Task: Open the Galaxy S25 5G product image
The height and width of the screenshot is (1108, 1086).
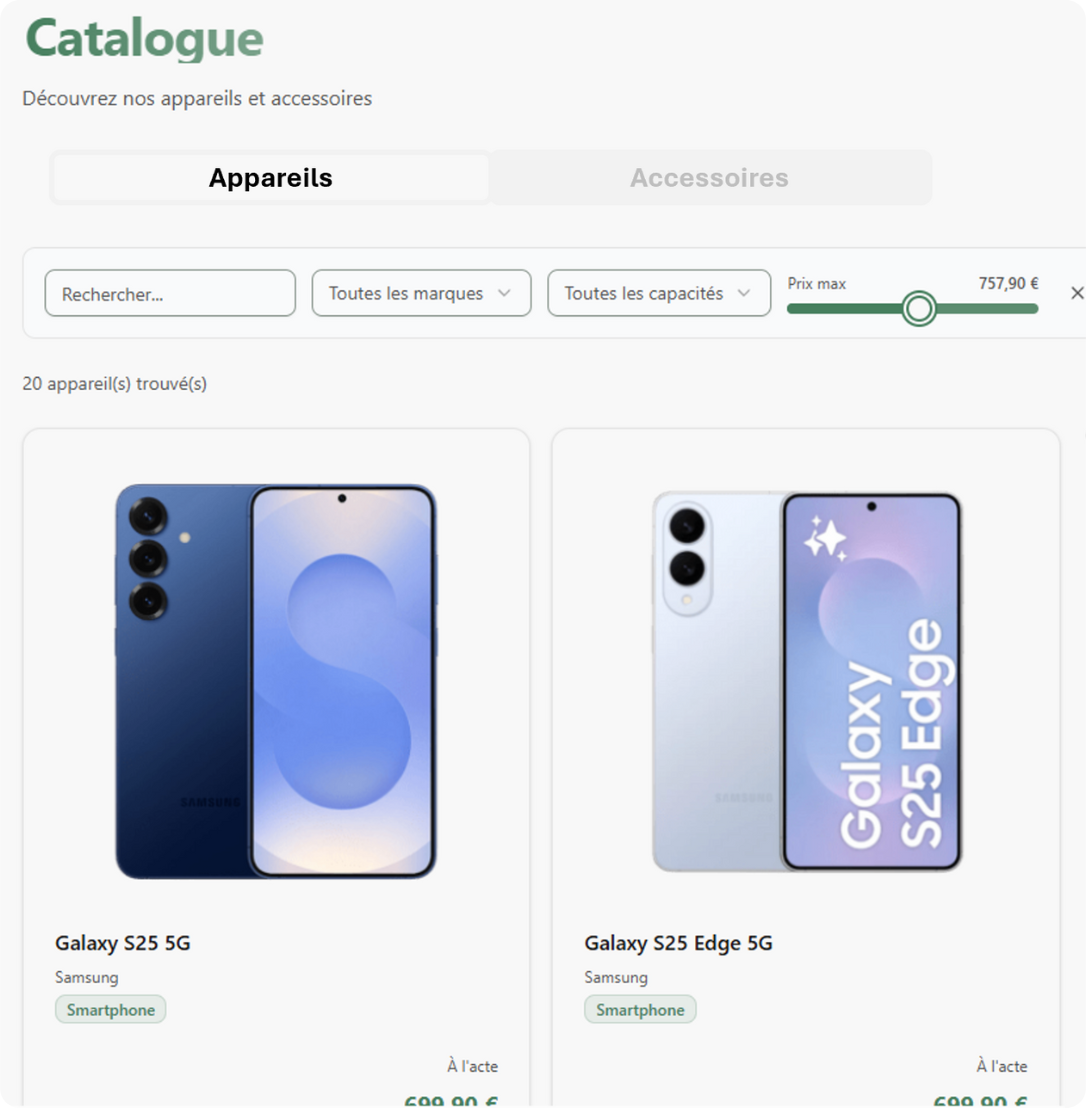Action: [x=276, y=681]
